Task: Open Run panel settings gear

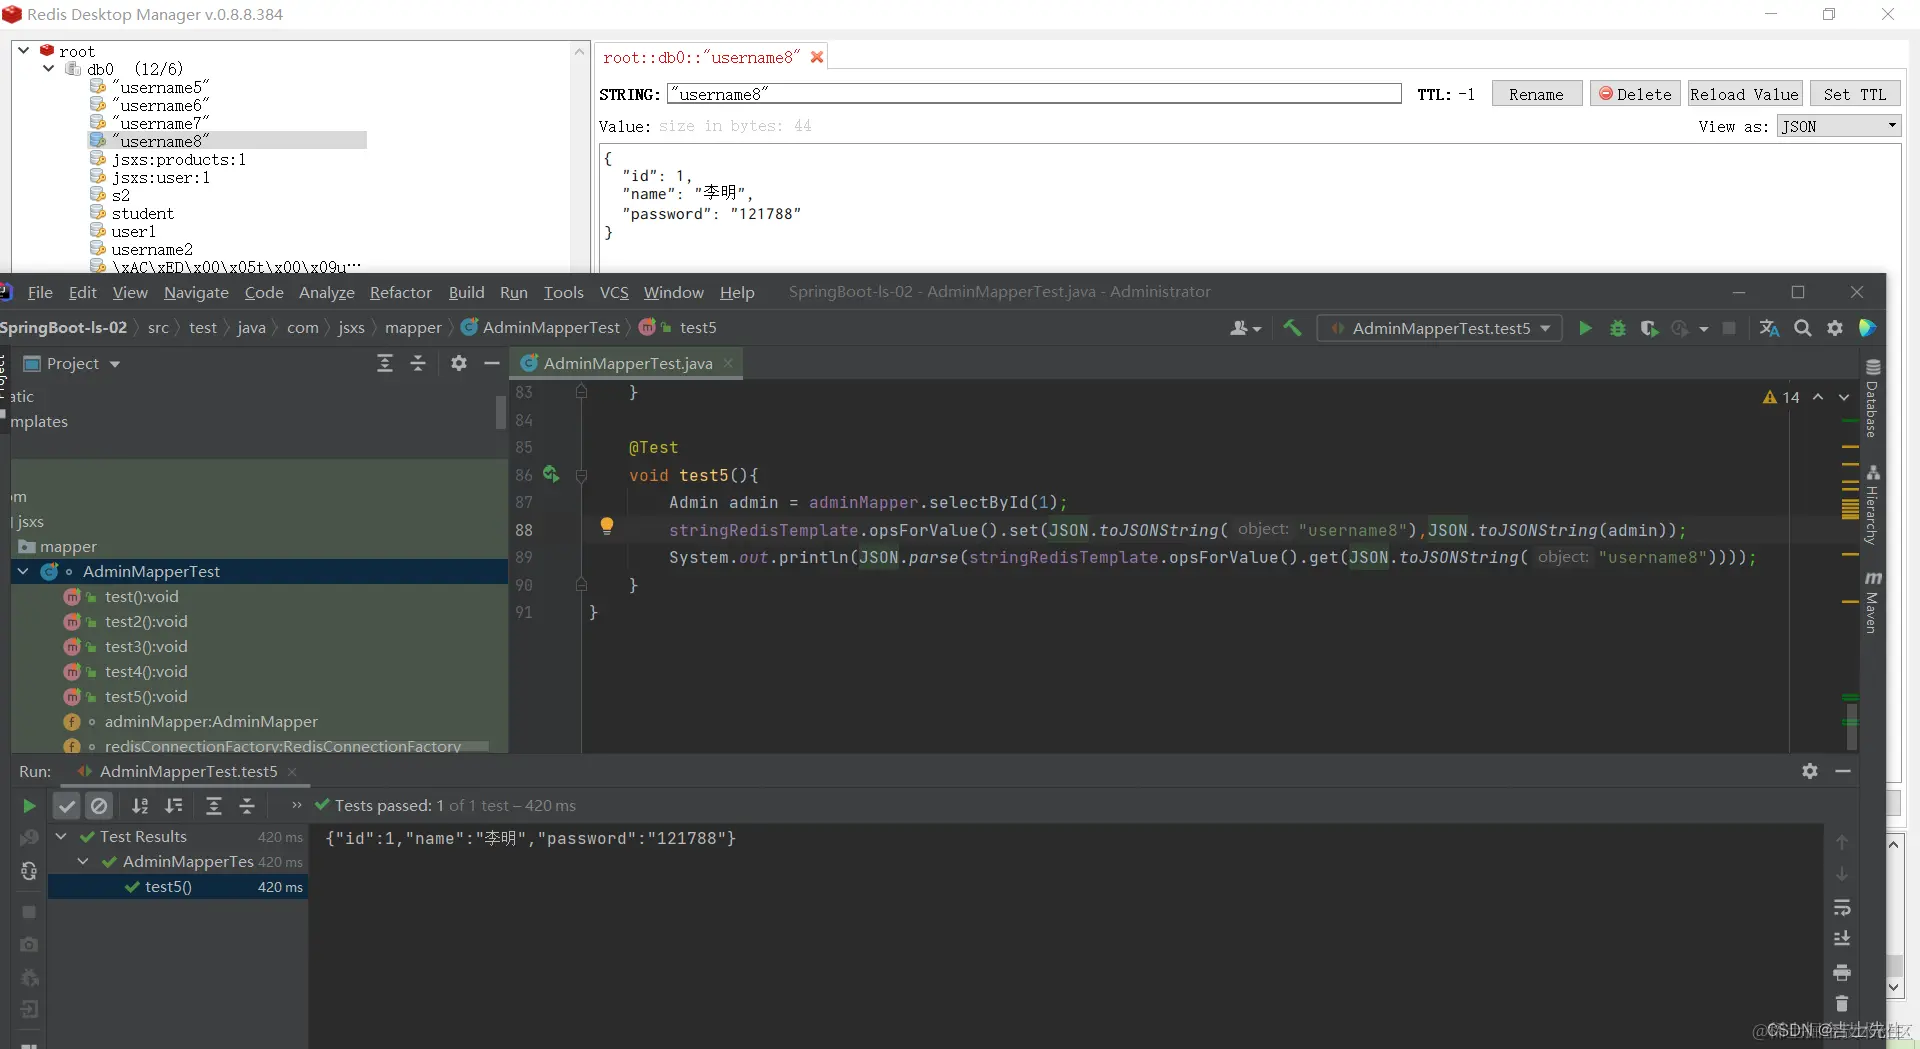Action: pos(1810,771)
